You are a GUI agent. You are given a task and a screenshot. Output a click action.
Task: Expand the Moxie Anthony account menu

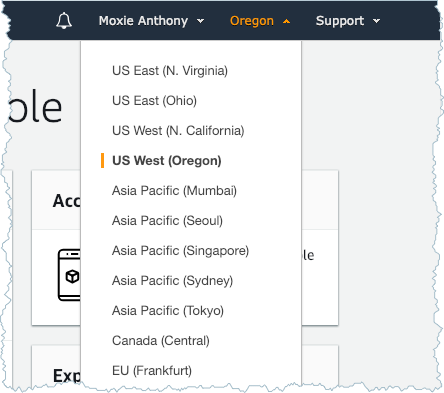pyautogui.click(x=151, y=21)
